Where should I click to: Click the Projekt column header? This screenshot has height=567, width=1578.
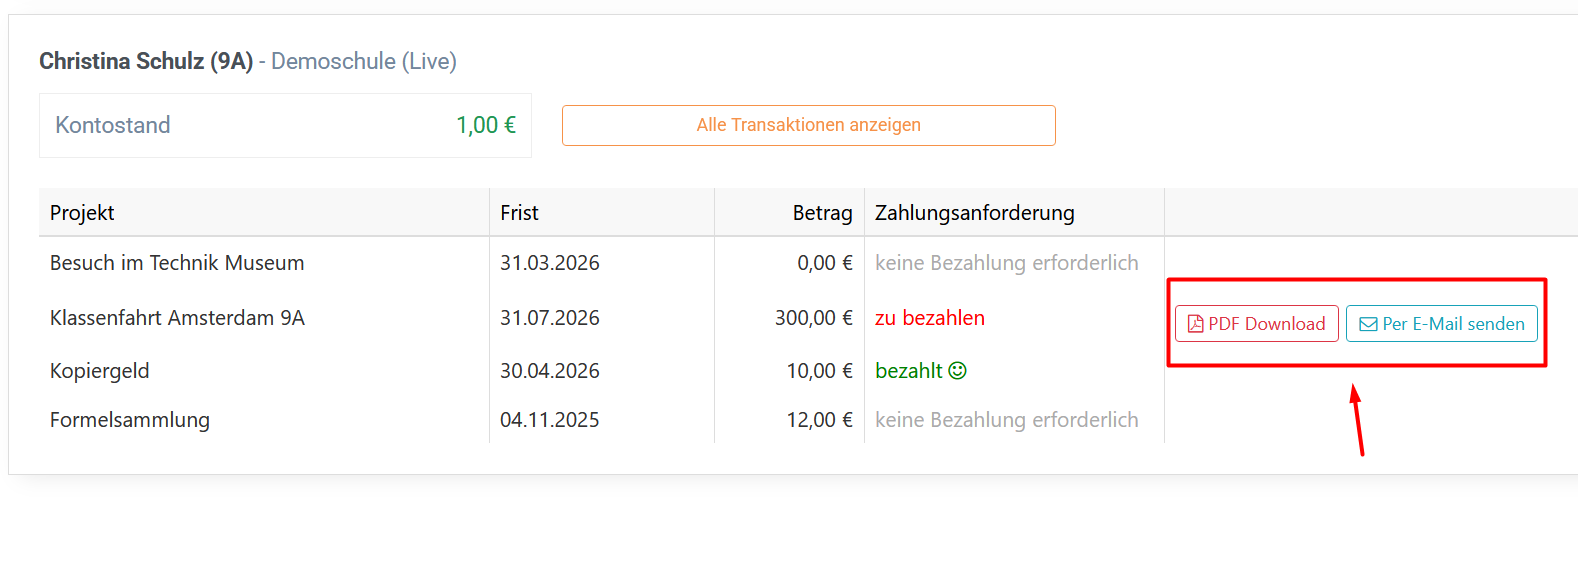coord(82,213)
